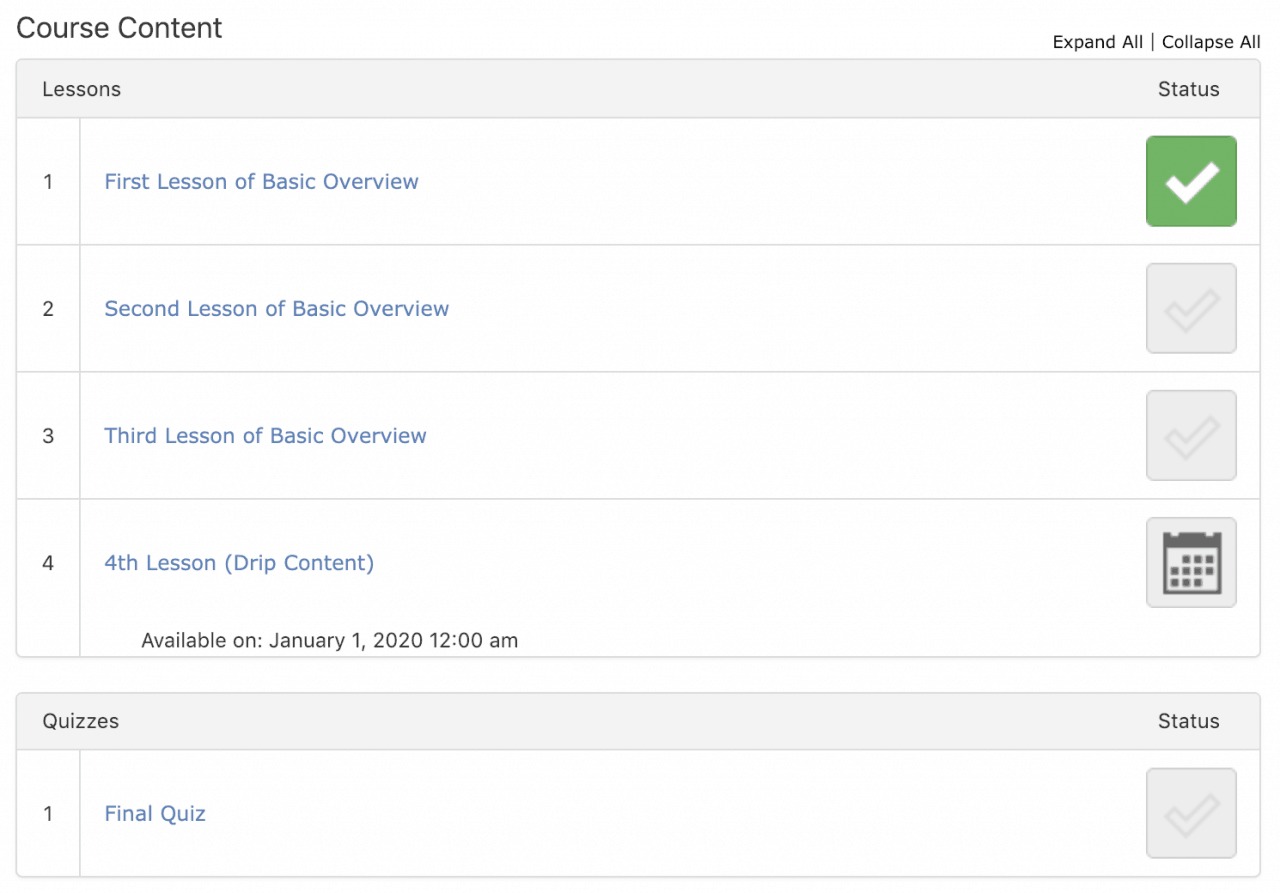
Task: Open the 4th Lesson (Drip Content) link
Action: click(239, 563)
